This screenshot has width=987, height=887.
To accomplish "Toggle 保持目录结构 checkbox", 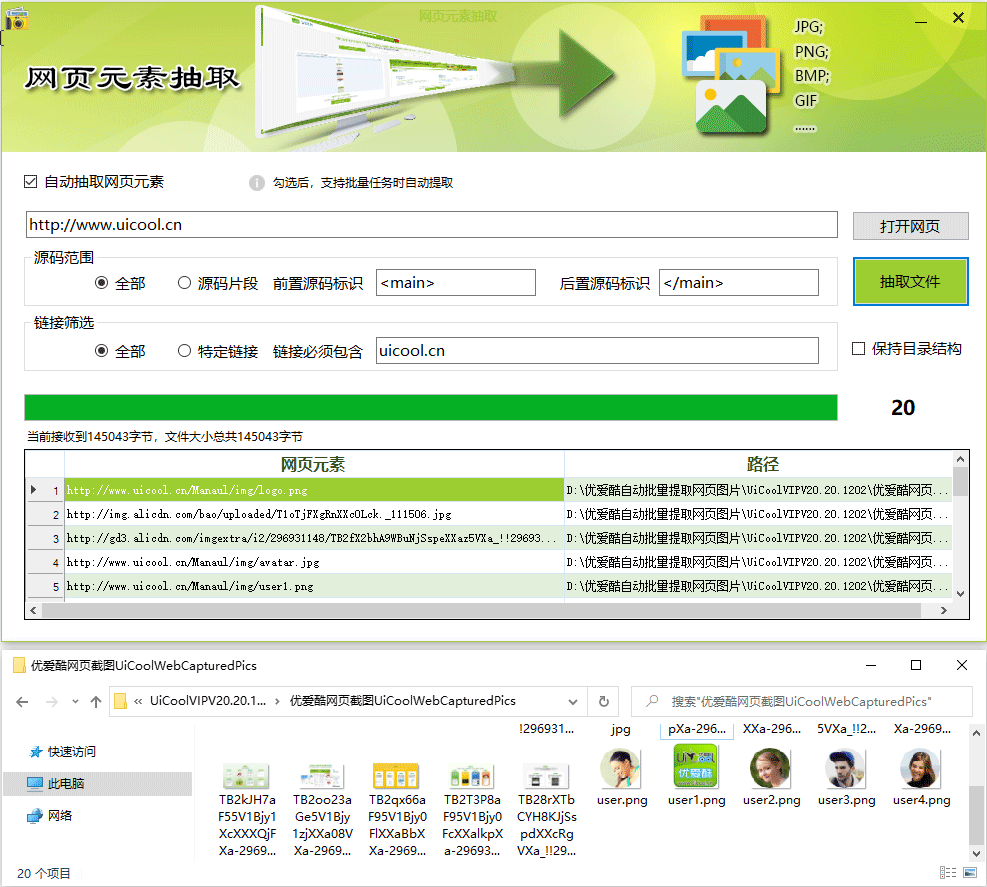I will [x=858, y=349].
